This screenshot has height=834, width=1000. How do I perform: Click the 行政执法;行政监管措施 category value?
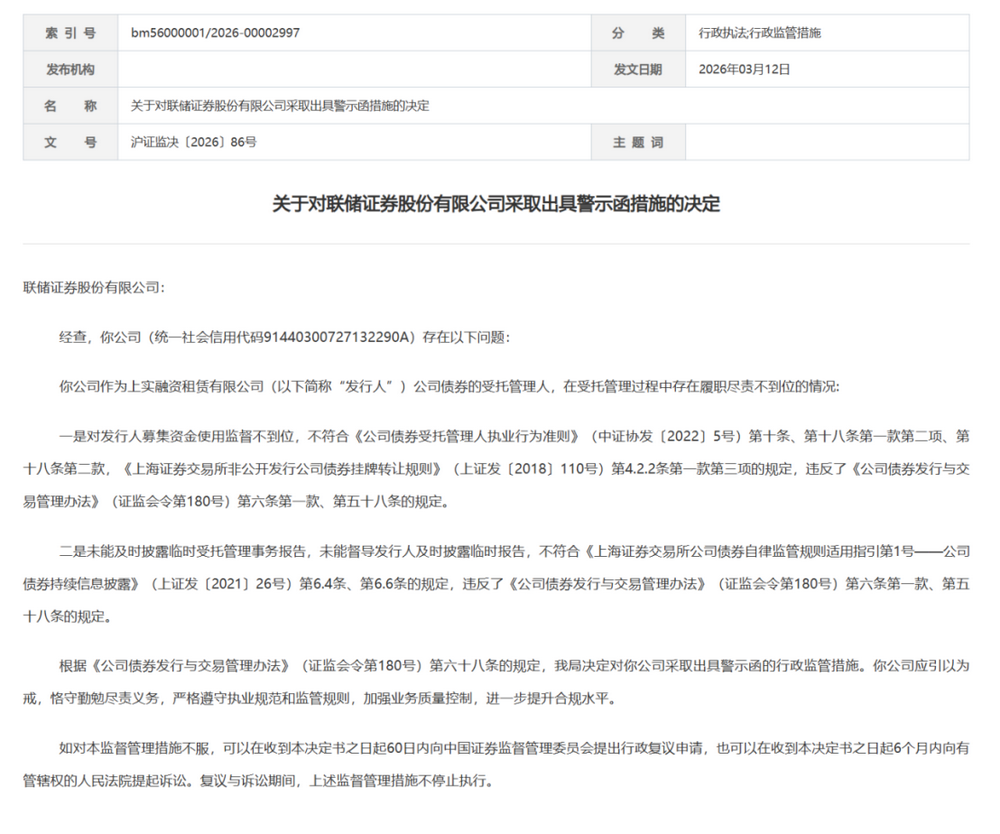point(760,33)
